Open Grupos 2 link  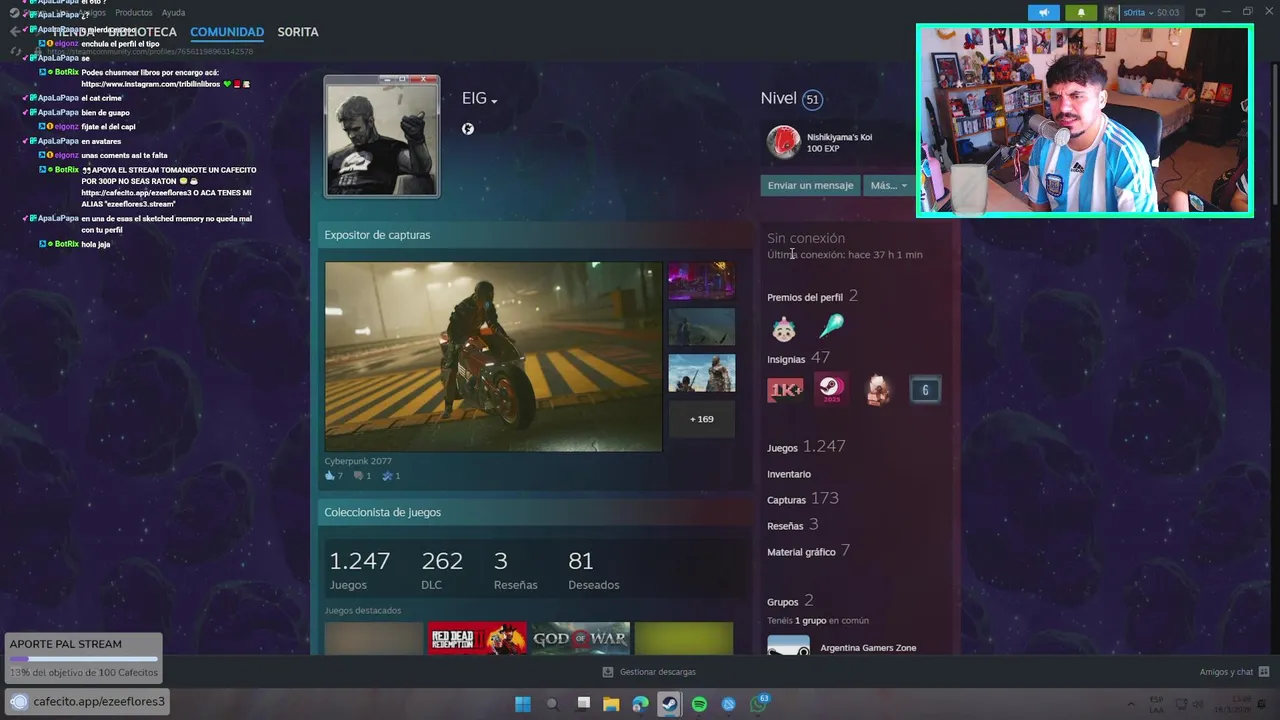pos(790,601)
